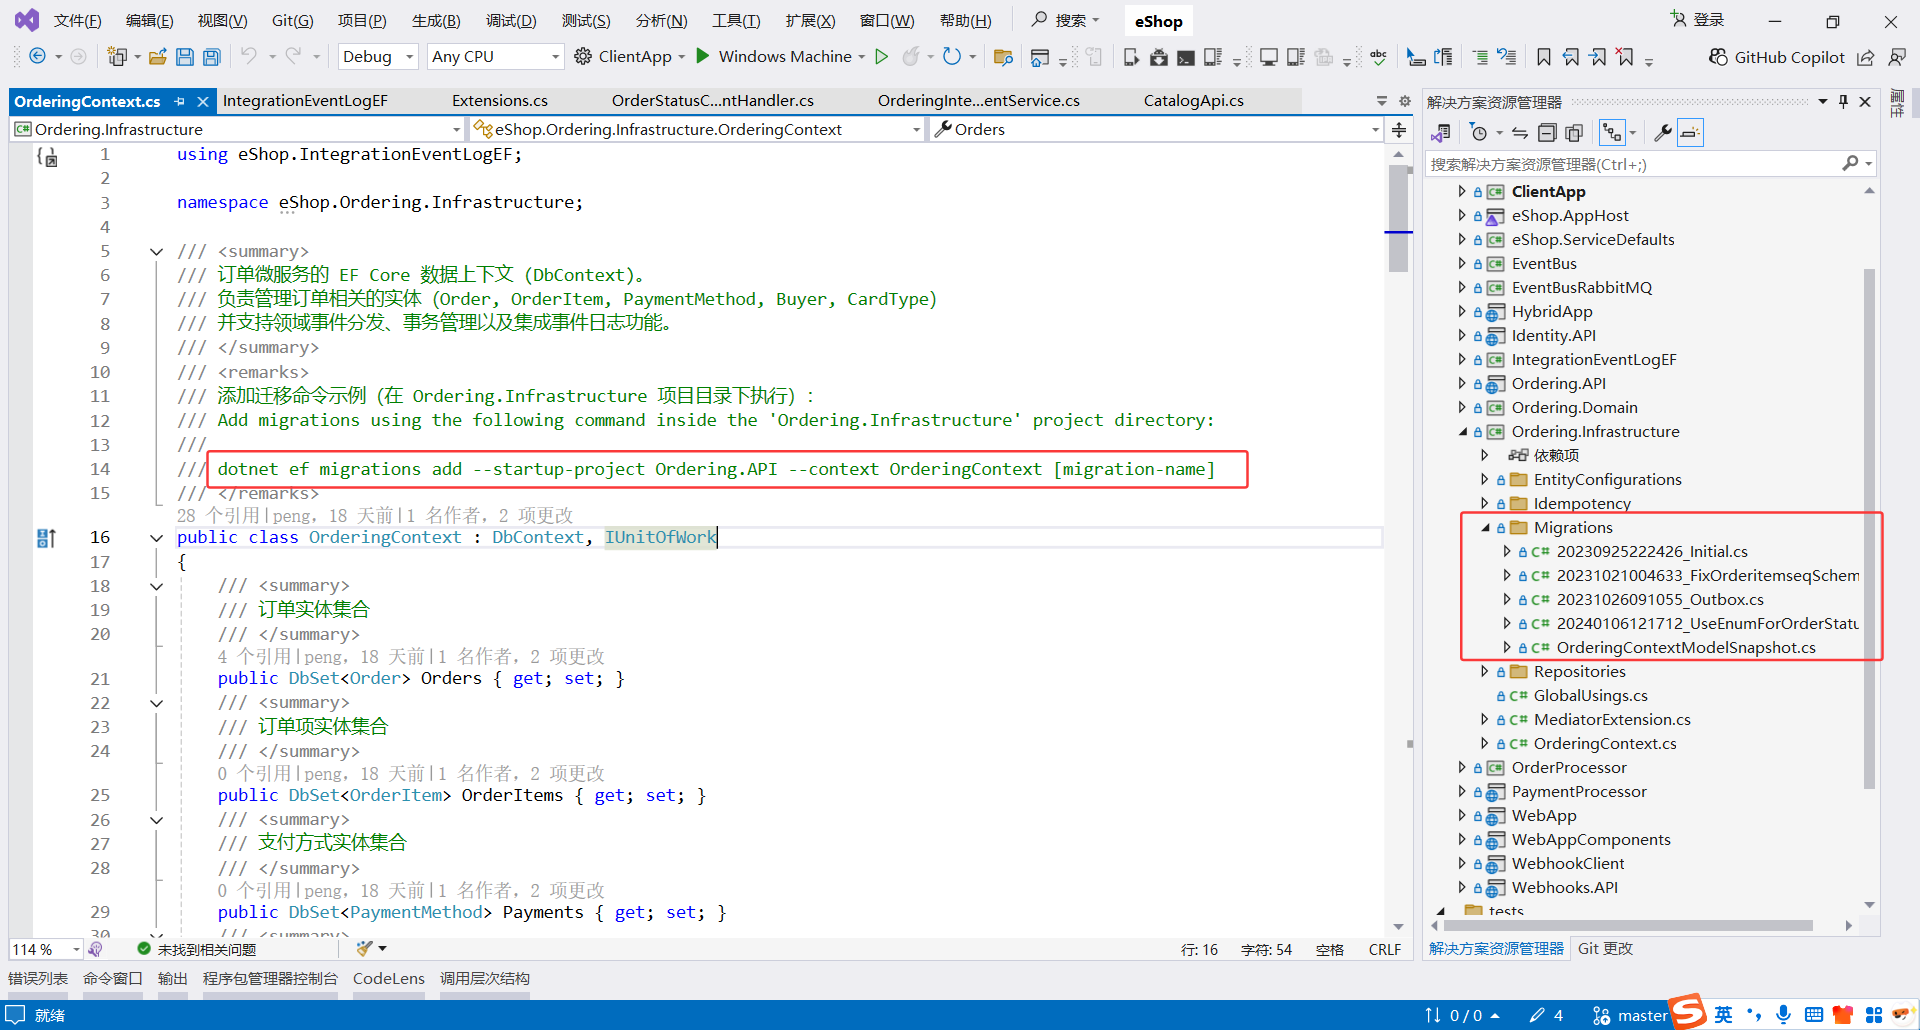Click the share icon beside GitHub Copilot
The image size is (1920, 1030).
click(1866, 57)
